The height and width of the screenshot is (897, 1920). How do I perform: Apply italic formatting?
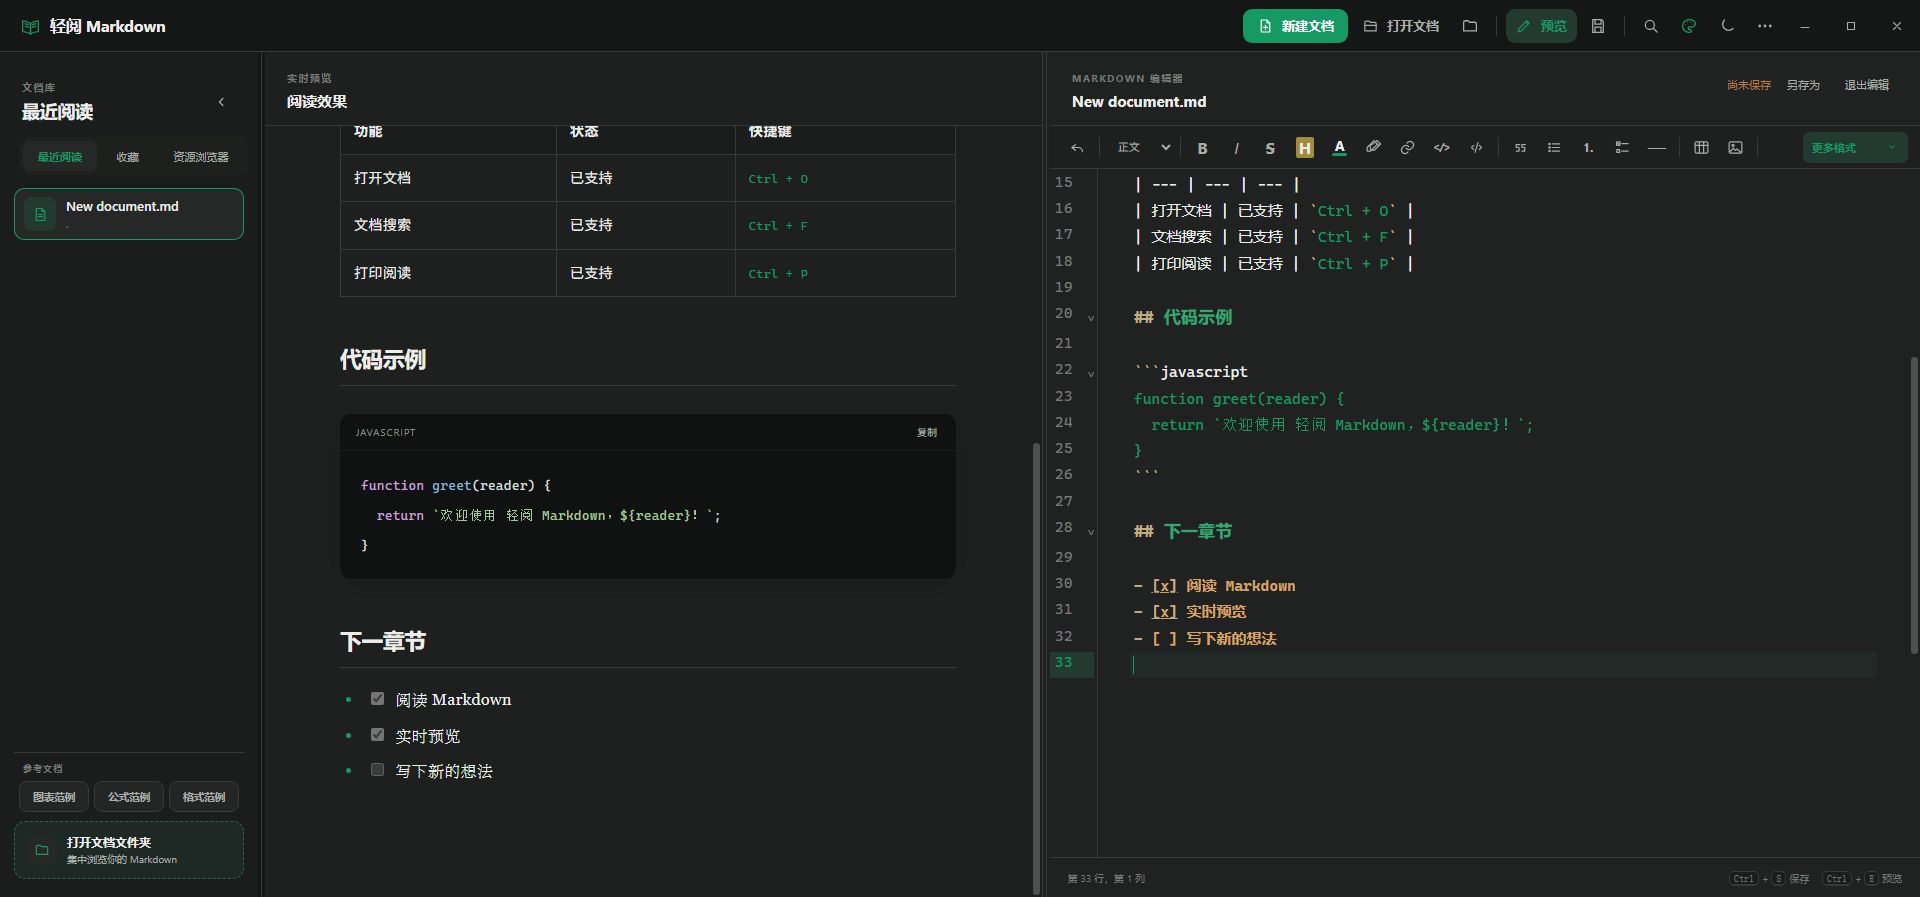1236,148
